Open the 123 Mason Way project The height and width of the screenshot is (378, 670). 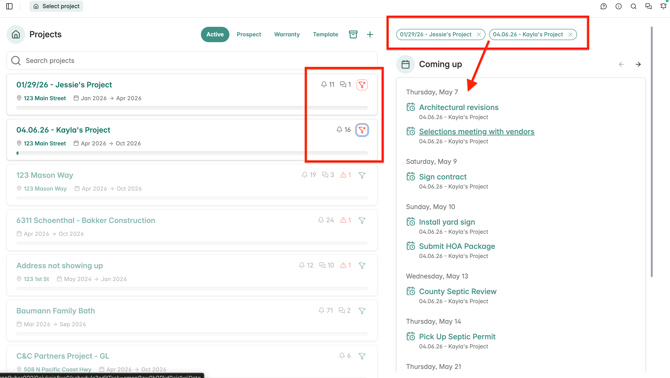(x=45, y=175)
